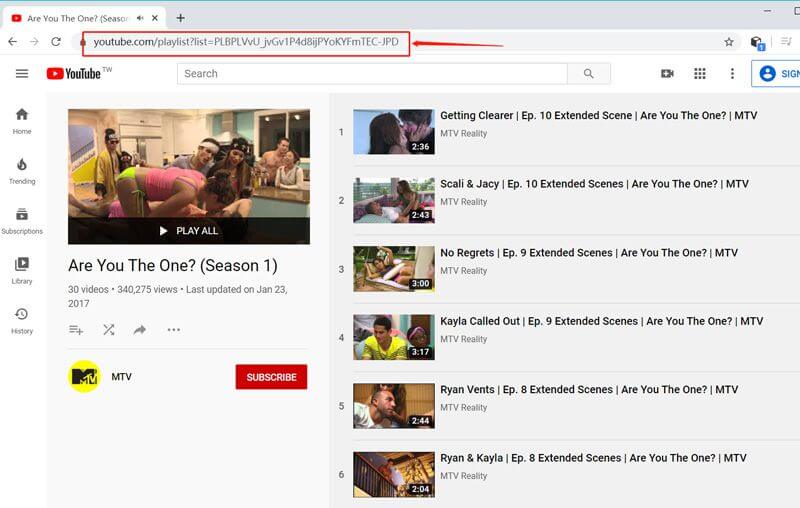
Task: Open the create video camera icon
Action: tap(667, 73)
